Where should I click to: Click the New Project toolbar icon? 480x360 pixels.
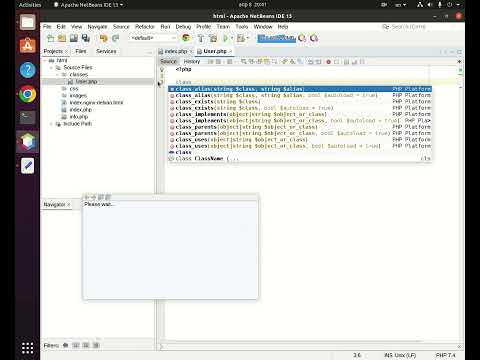point(62,38)
